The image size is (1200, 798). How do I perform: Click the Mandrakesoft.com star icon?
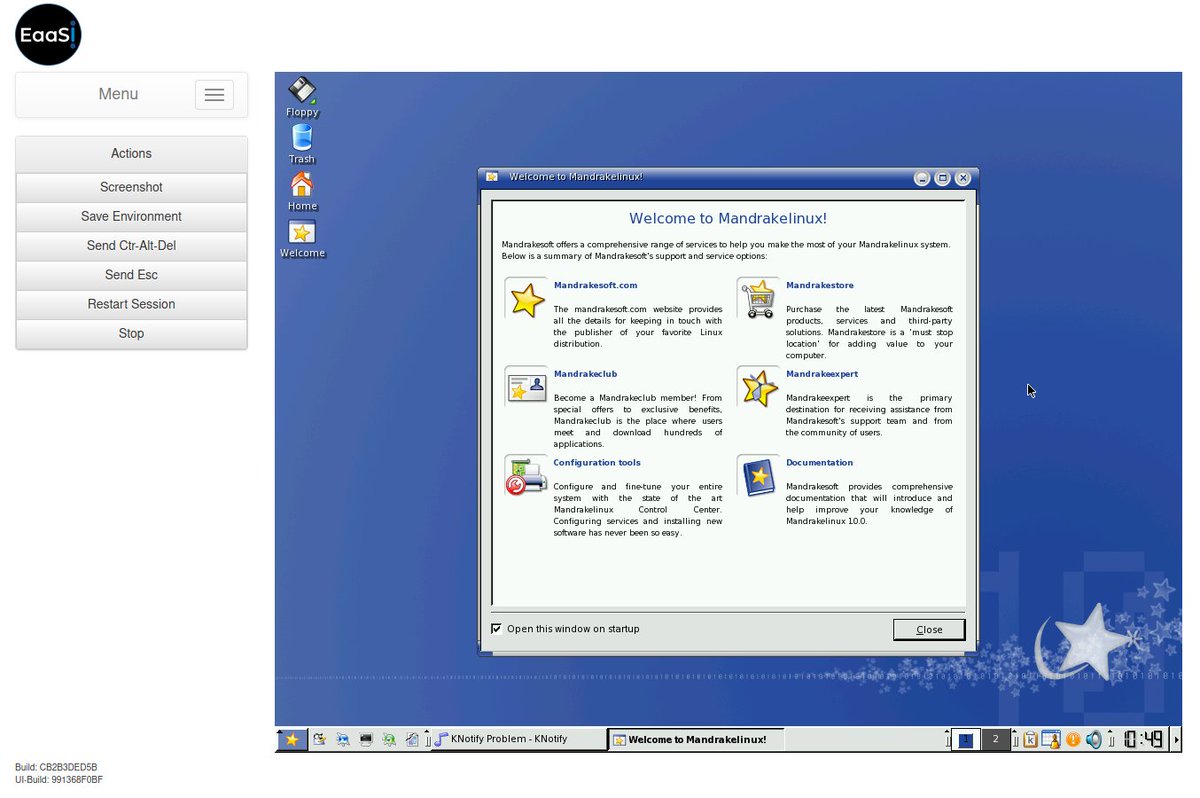pos(527,299)
